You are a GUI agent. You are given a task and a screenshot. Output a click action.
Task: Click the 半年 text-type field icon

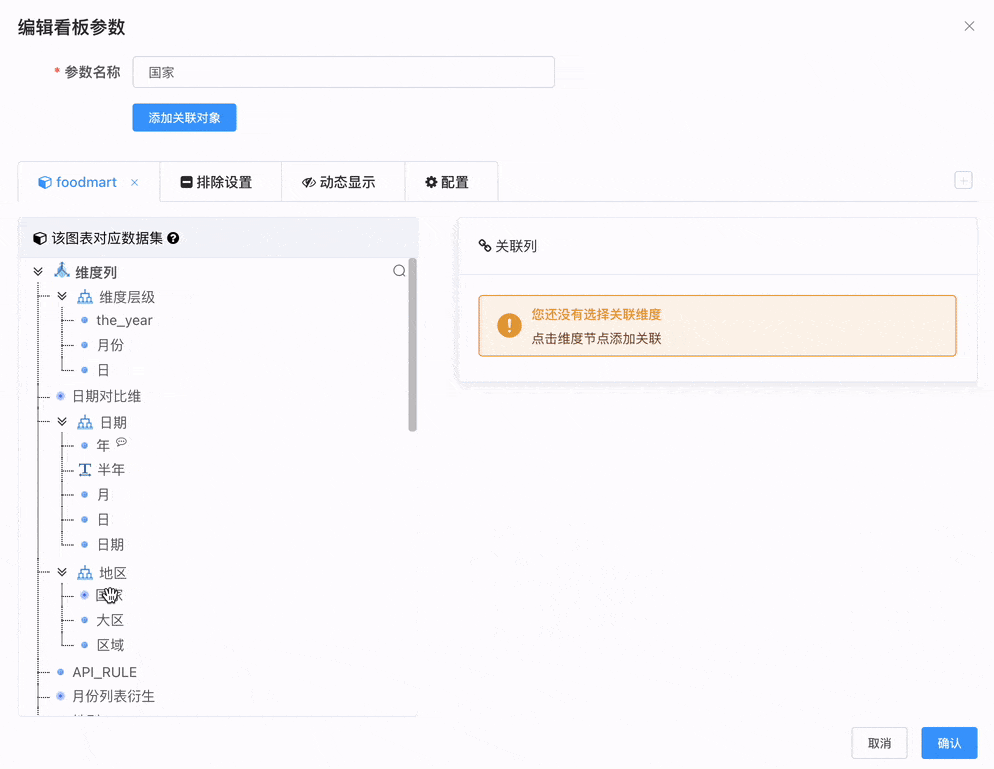pyautogui.click(x=85, y=470)
